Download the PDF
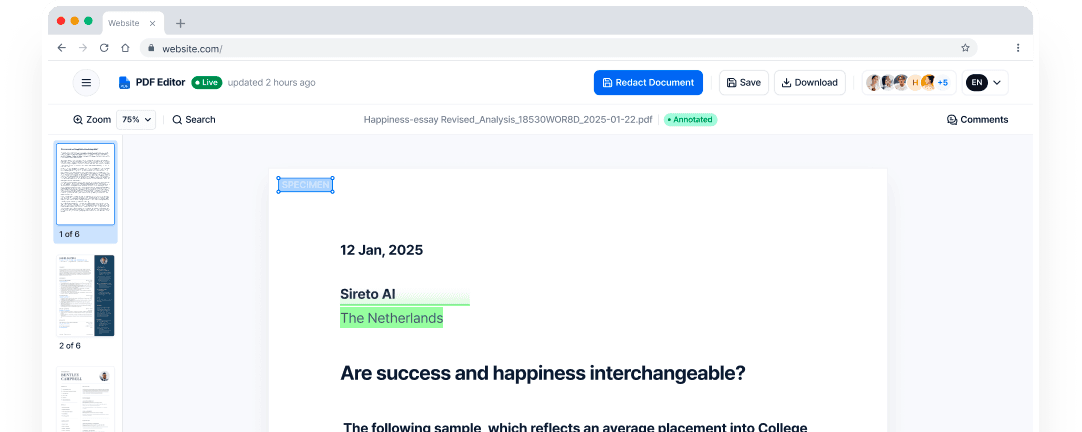The width and height of the screenshot is (1082, 432). tap(809, 83)
